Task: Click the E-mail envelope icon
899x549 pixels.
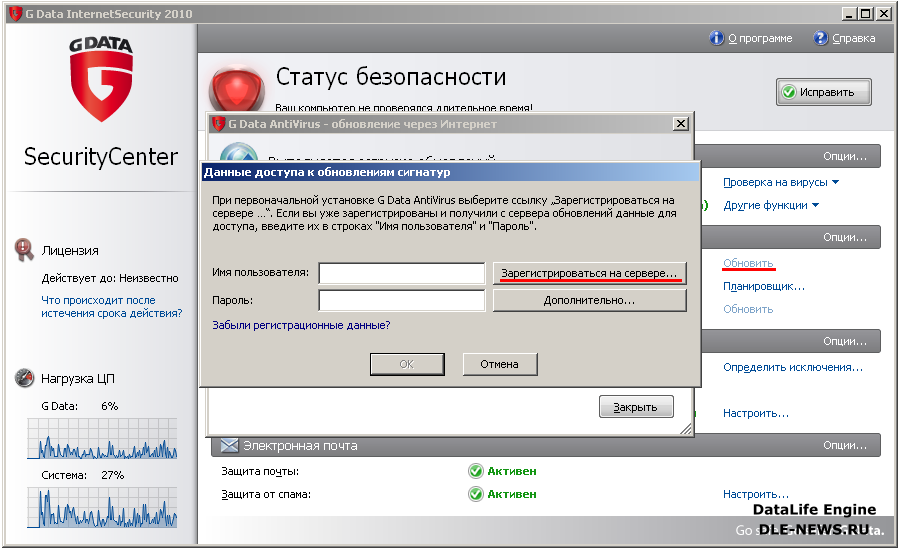Action: coord(229,445)
